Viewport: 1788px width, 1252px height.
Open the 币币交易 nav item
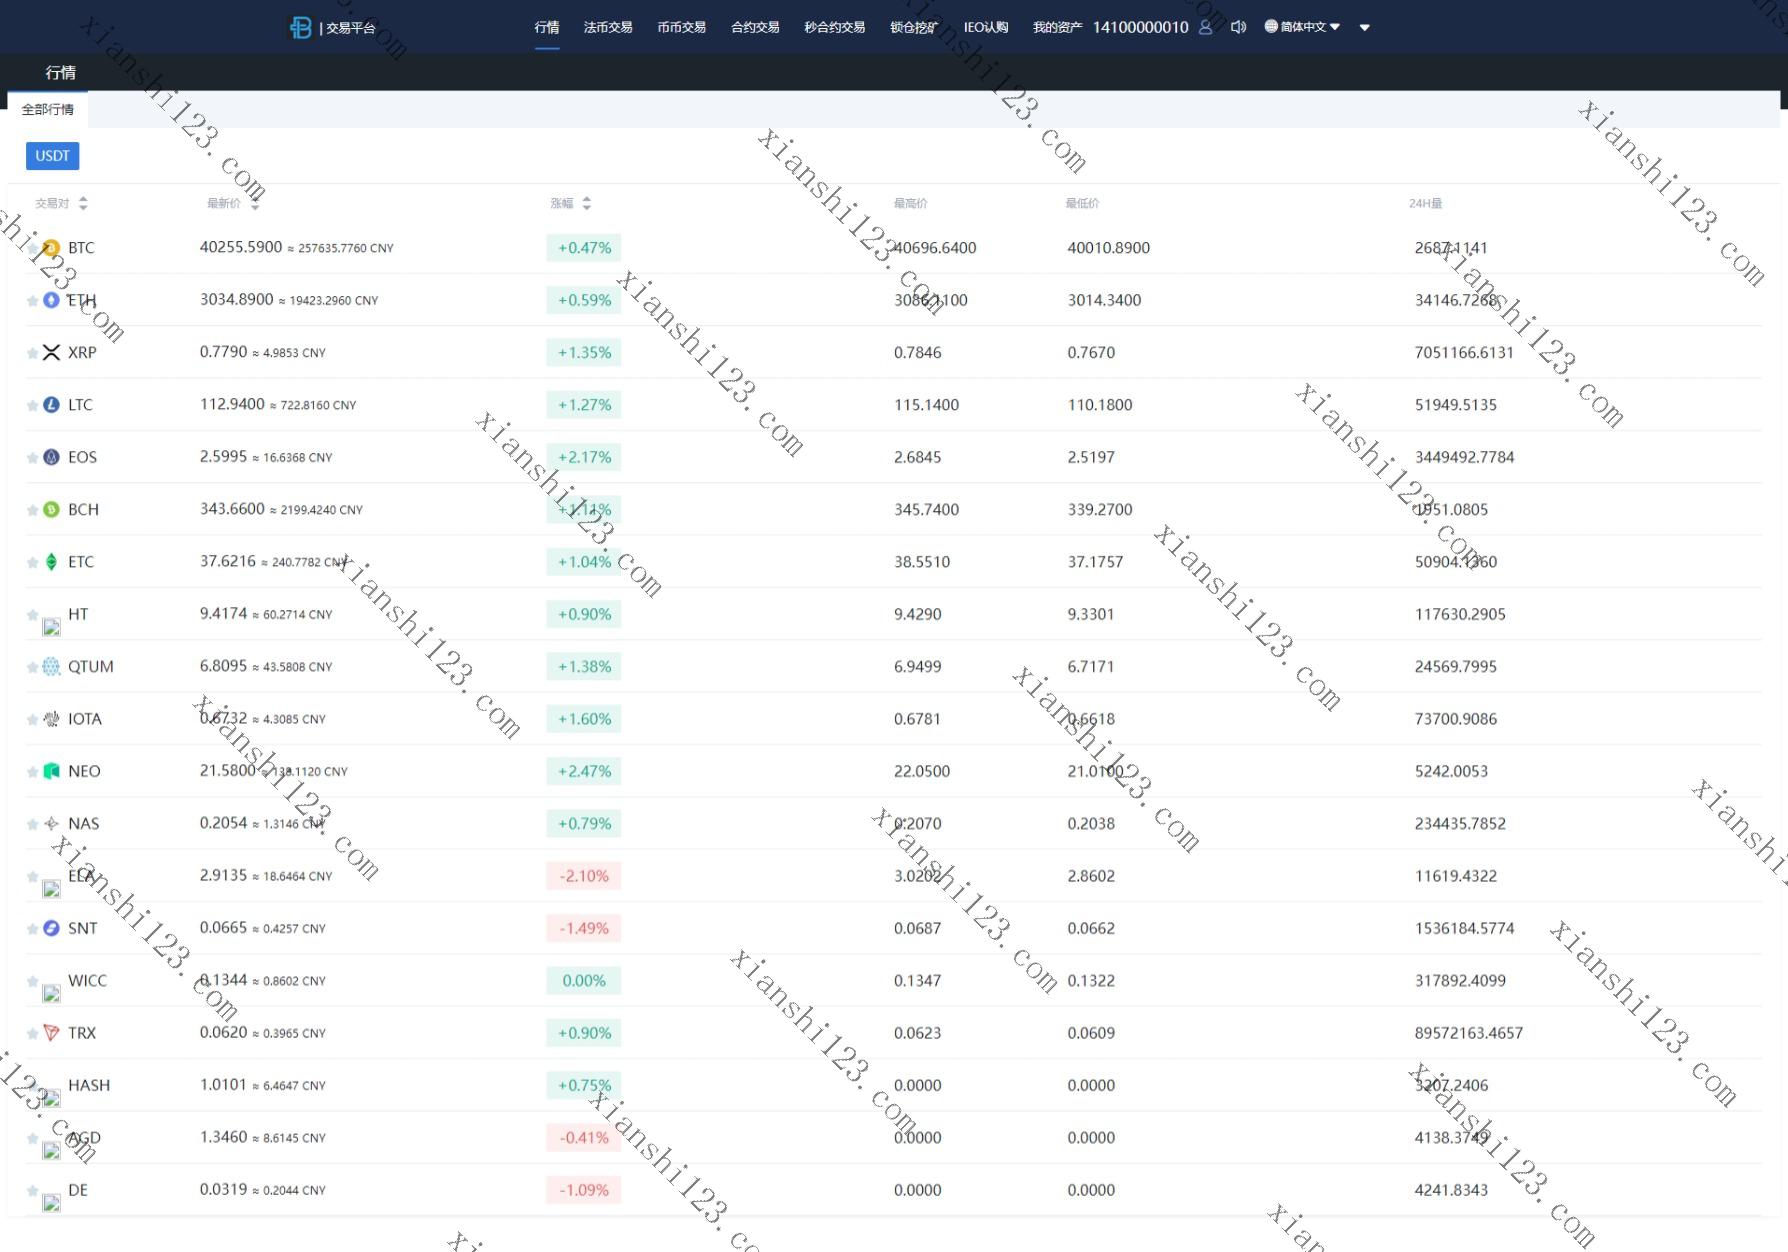pos(681,27)
